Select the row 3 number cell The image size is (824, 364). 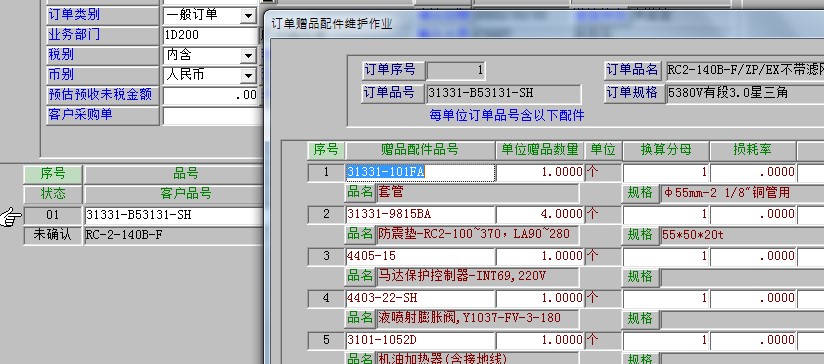coord(326,256)
